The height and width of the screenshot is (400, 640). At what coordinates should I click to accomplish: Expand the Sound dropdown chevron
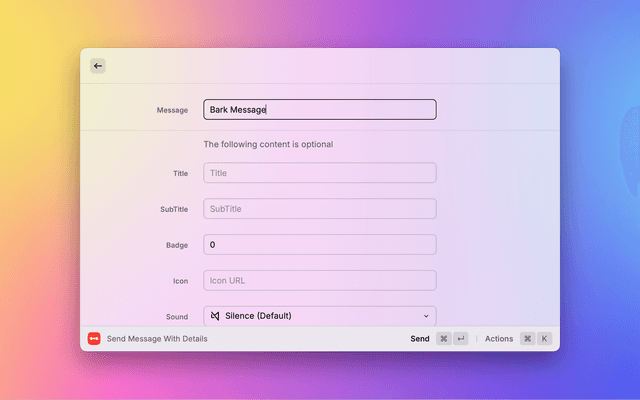pos(427,316)
